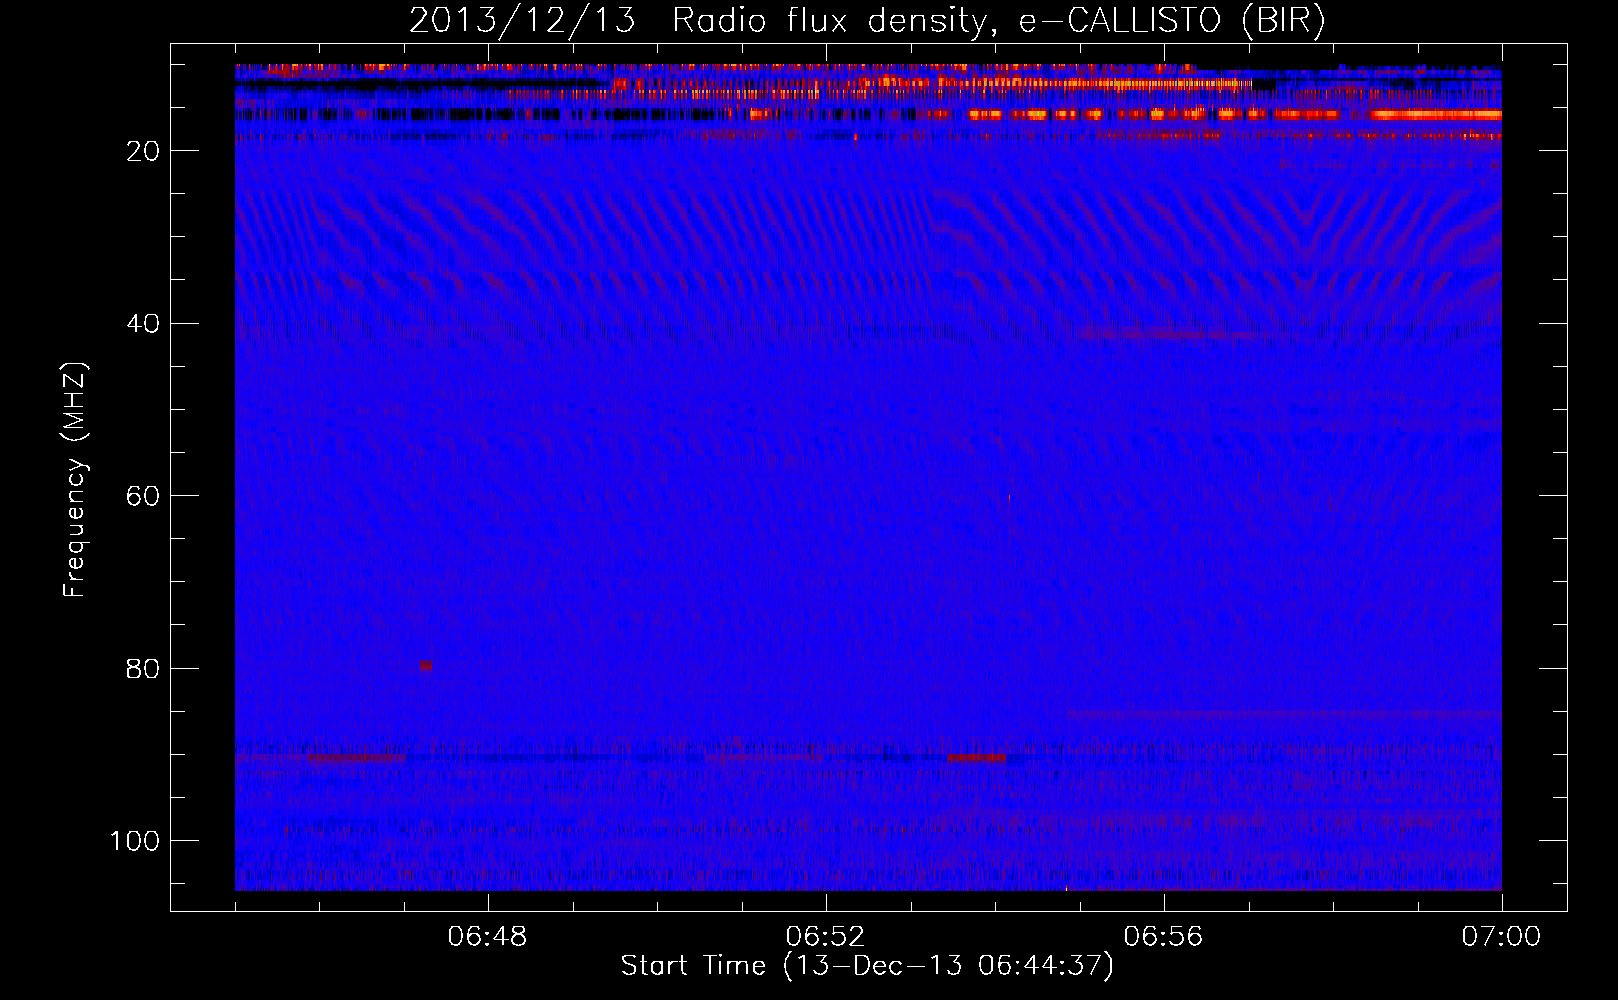Viewport: 1618px width, 1000px height.
Task: Click the "07:00" time tick label
Action: tap(1501, 937)
